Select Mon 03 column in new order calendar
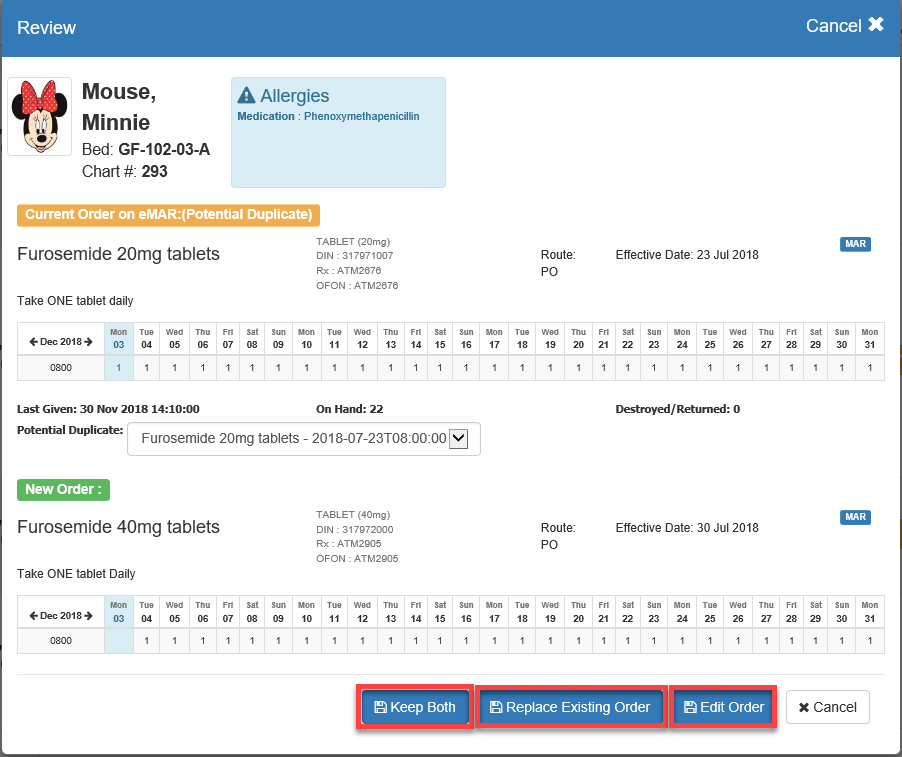This screenshot has width=902, height=757. coord(118,611)
